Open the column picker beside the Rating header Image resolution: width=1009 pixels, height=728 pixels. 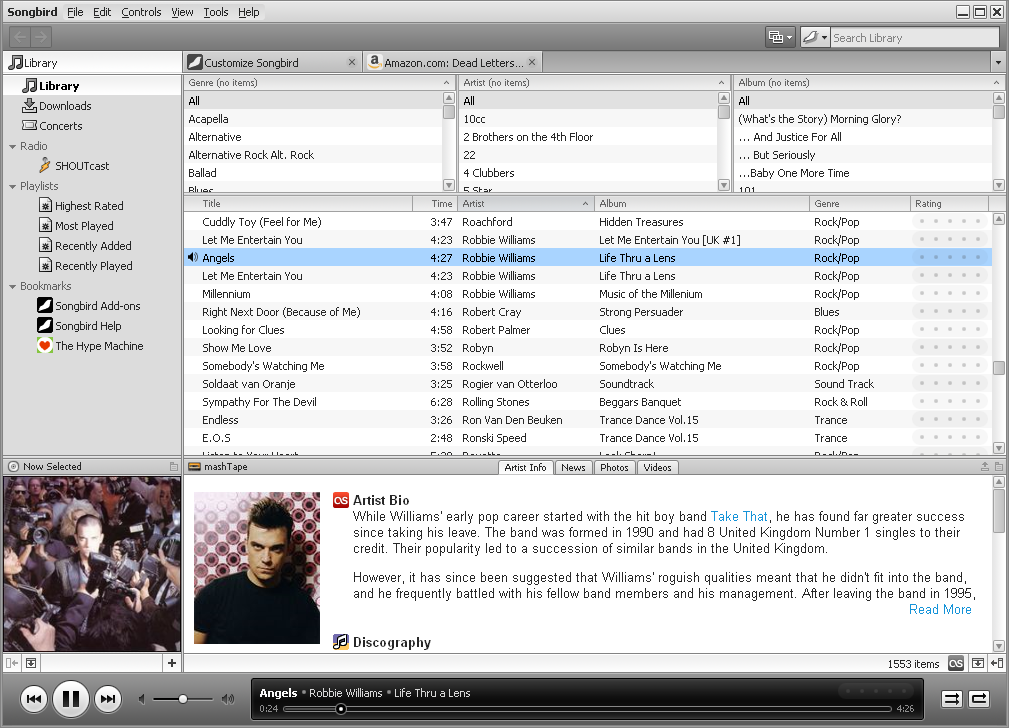(998, 203)
